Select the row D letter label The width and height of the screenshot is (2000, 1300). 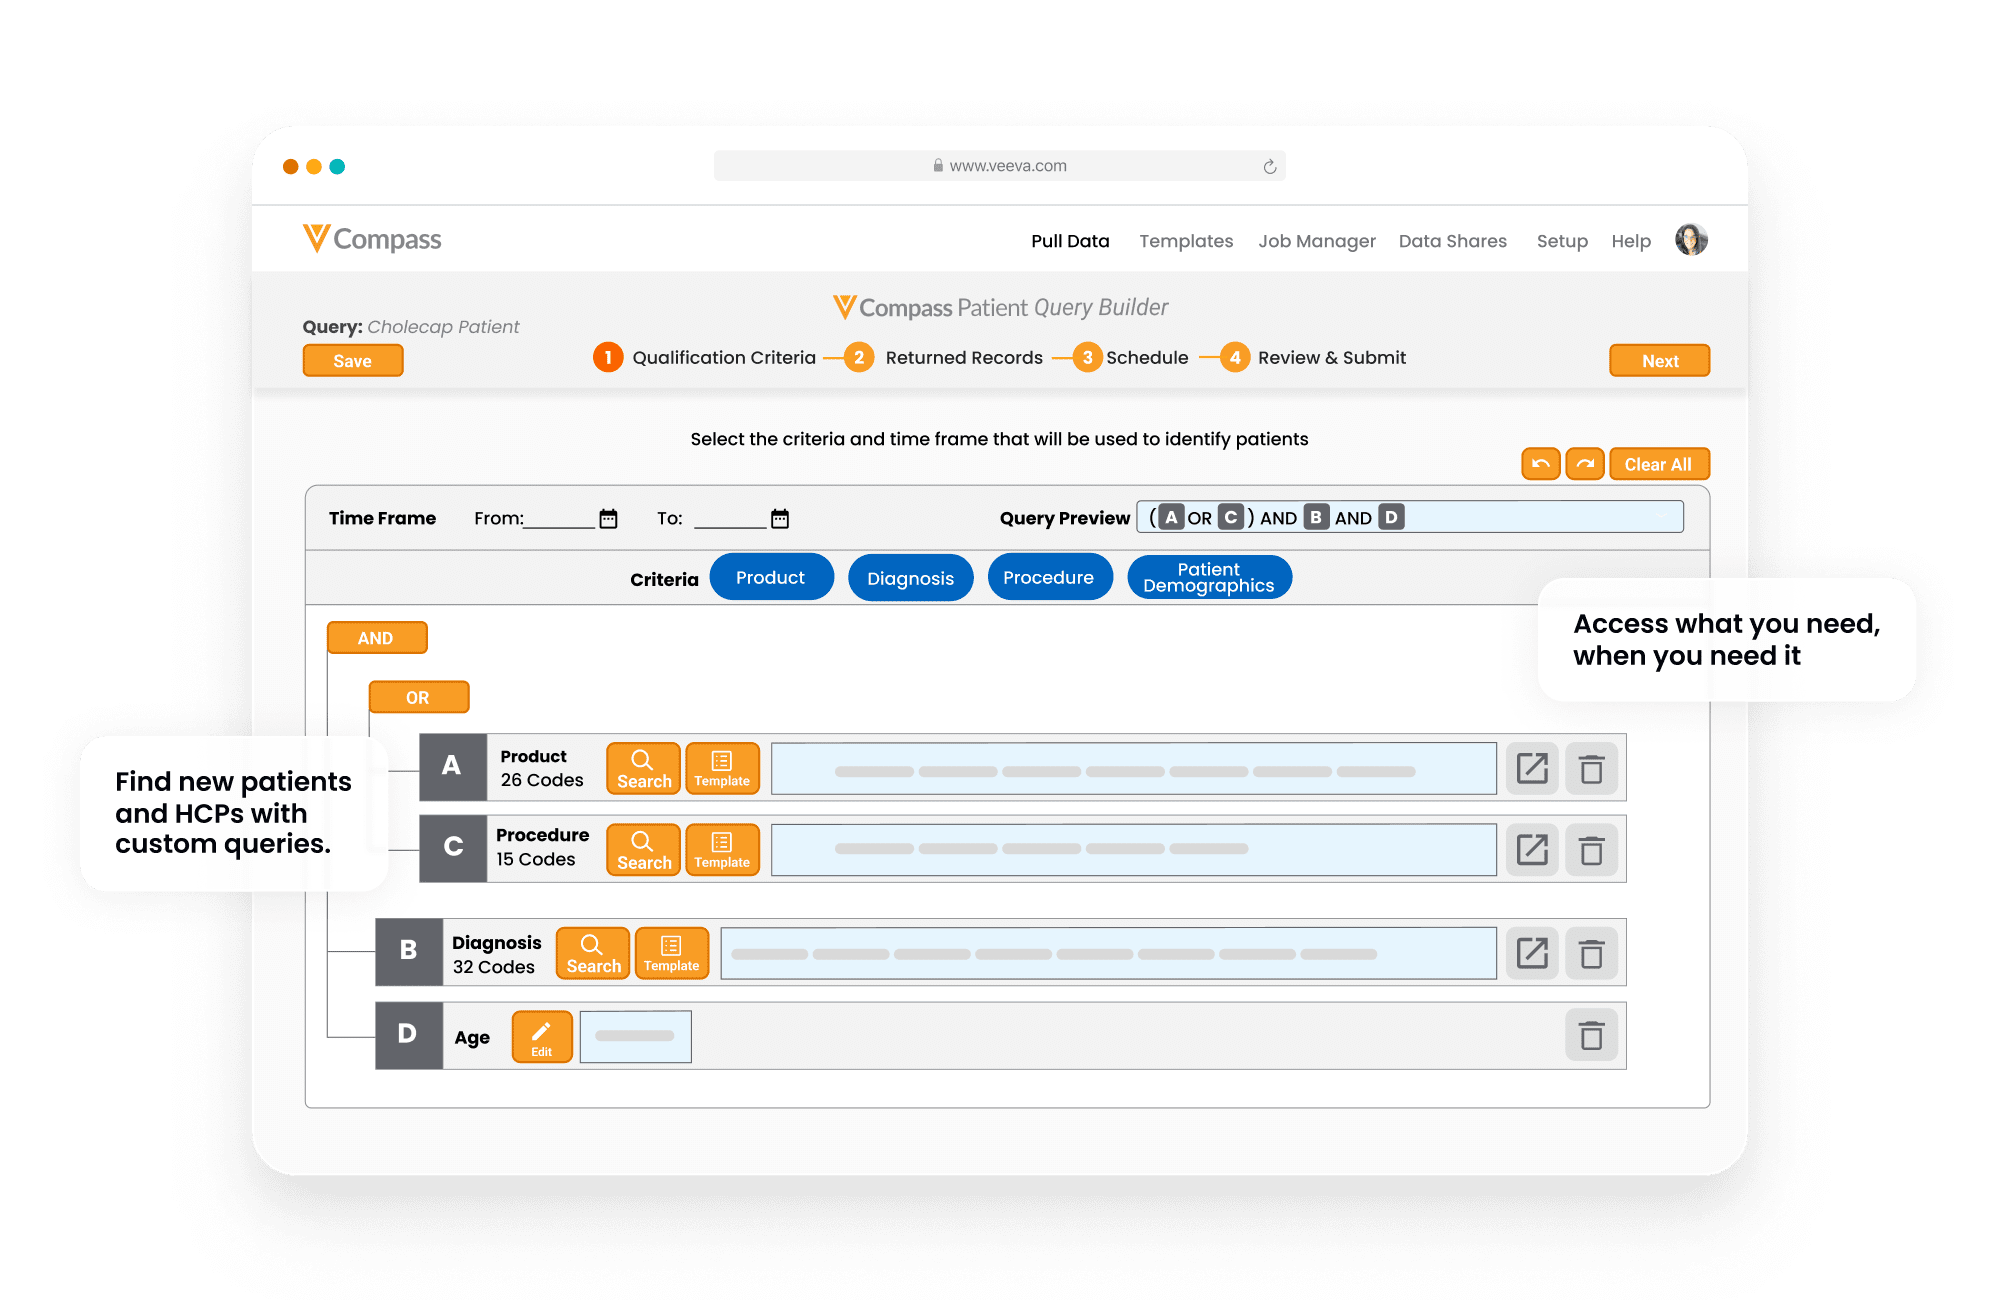[x=409, y=1035]
